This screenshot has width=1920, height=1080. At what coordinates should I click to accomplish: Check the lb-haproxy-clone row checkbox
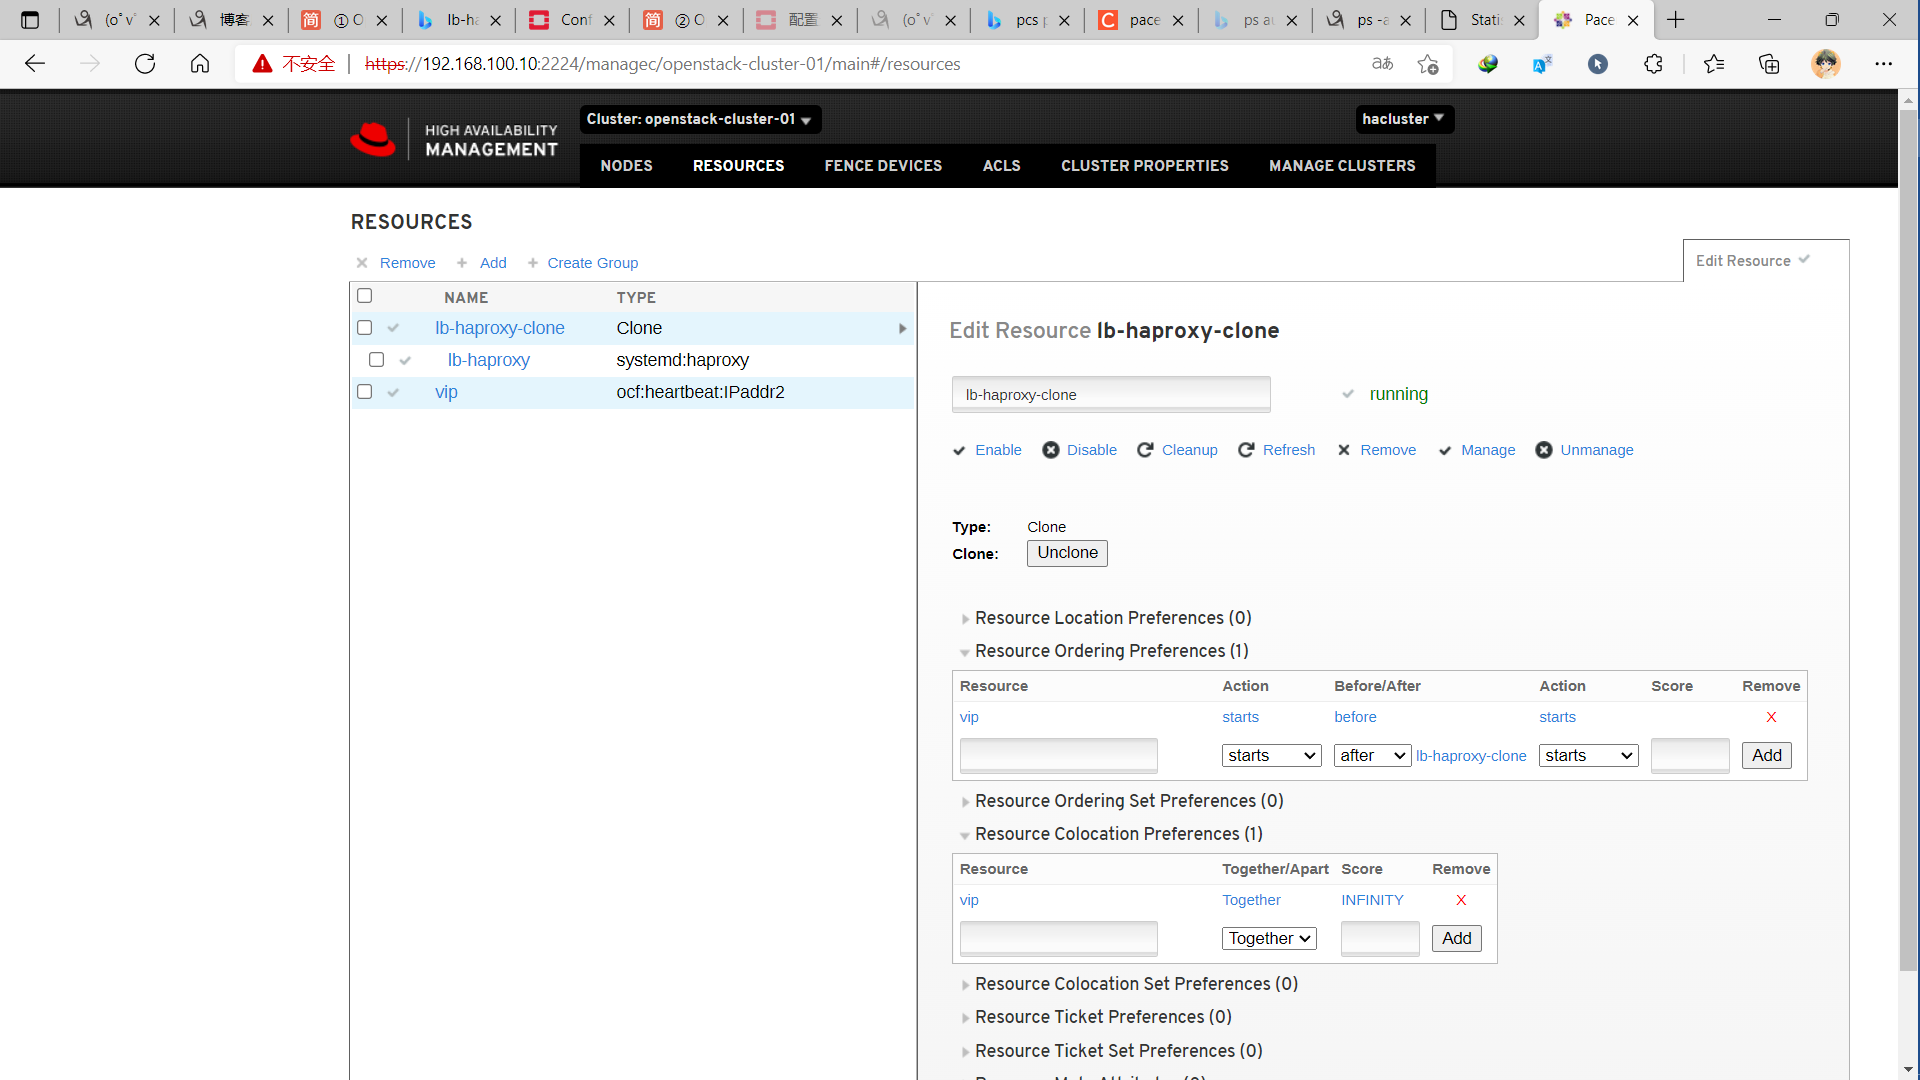[x=365, y=328]
